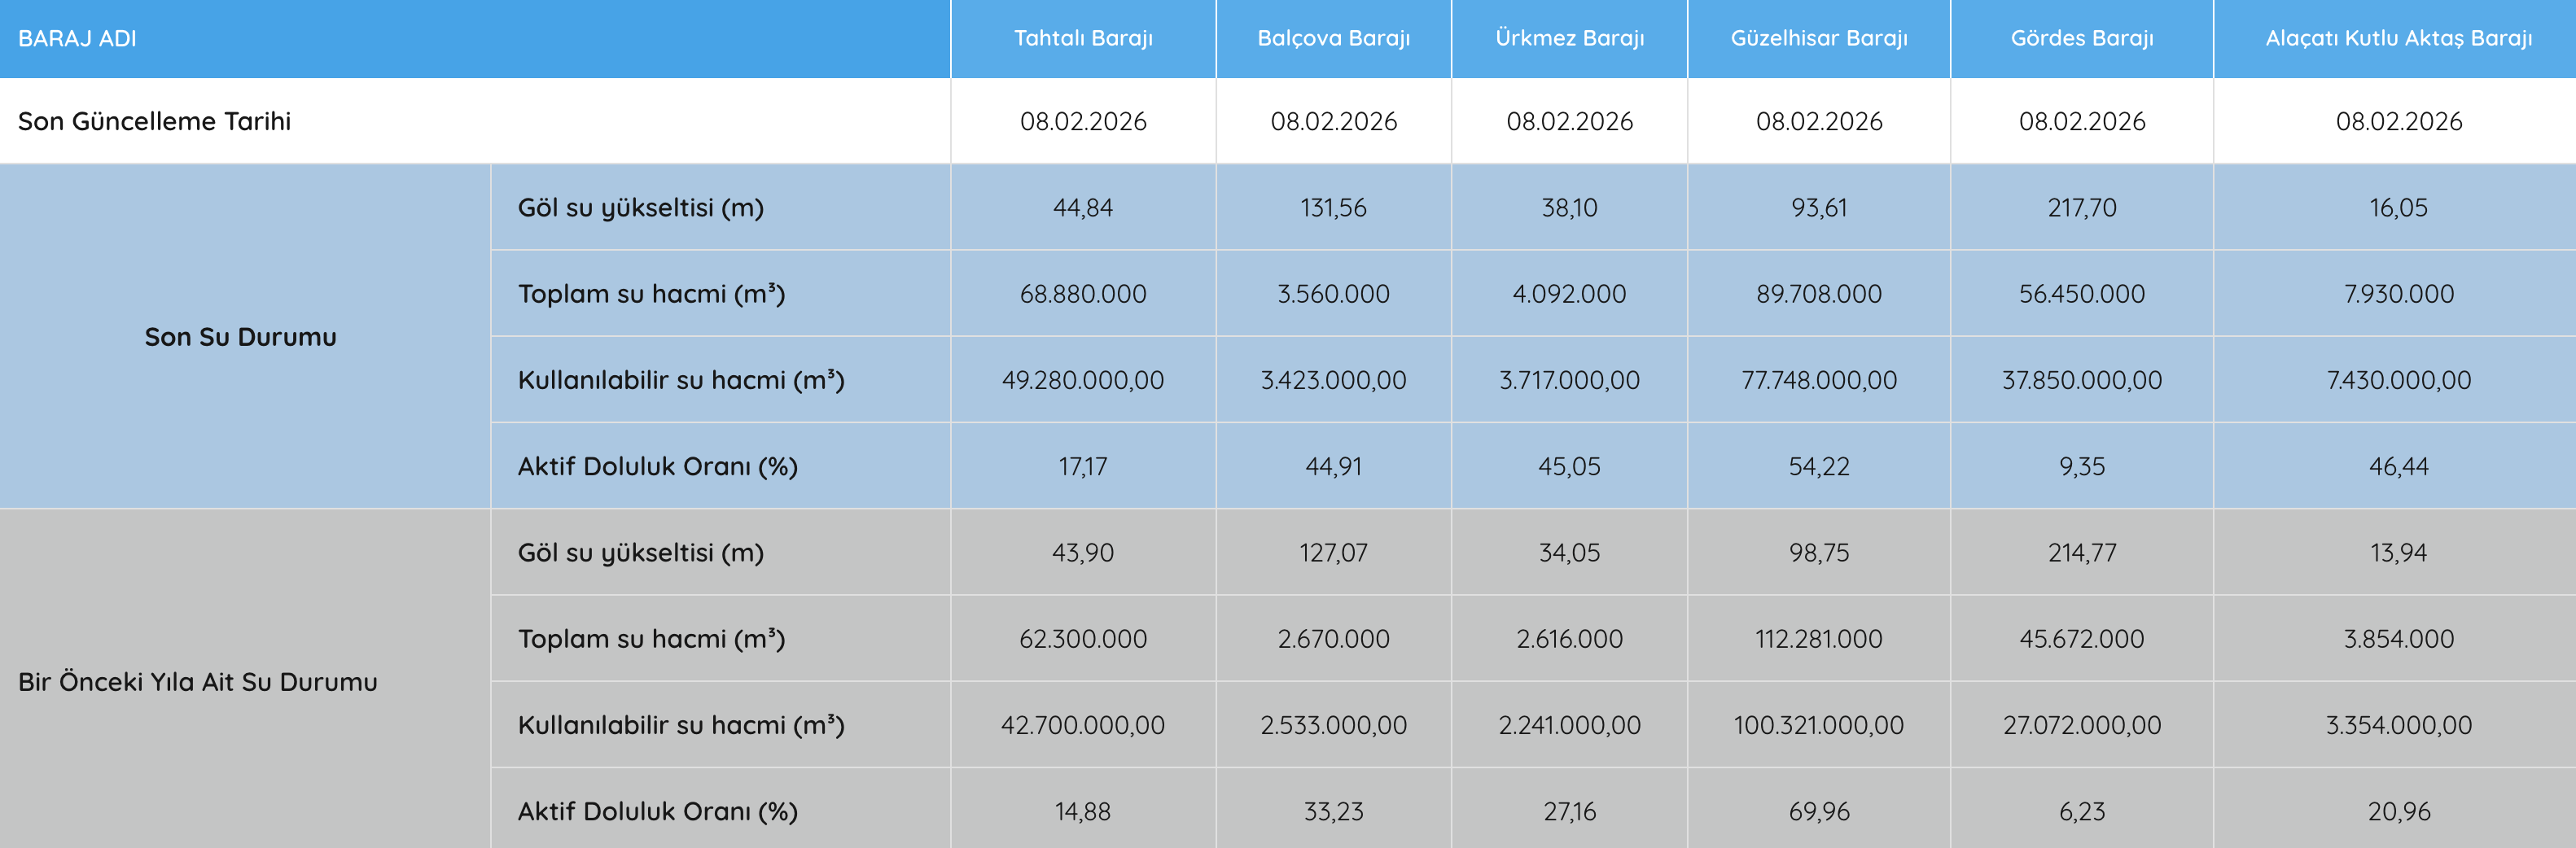The image size is (2576, 848).
Task: Click Gördes current fill rate value 9,35
Action: 2082,466
